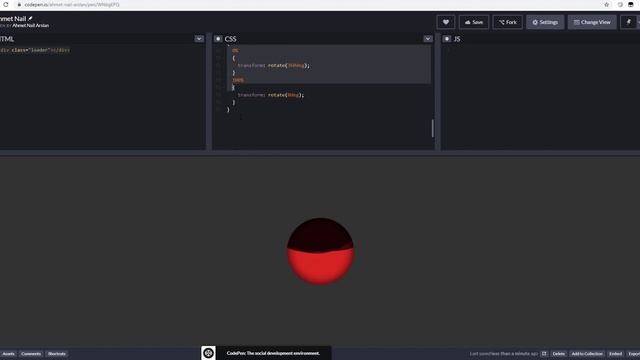The image size is (640, 360).
Task: Click the heart Love button
Action: 446,22
